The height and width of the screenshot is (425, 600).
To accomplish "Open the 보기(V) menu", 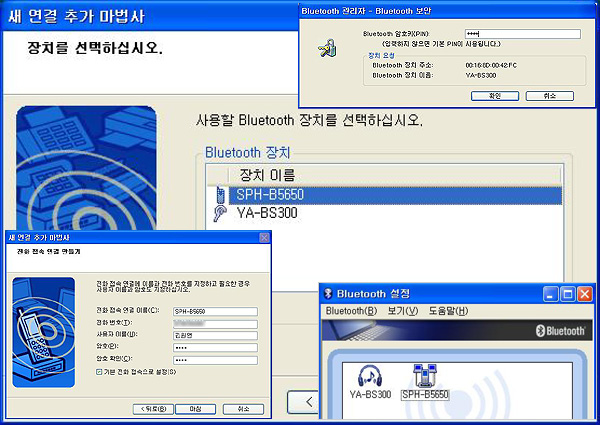I will pos(403,311).
